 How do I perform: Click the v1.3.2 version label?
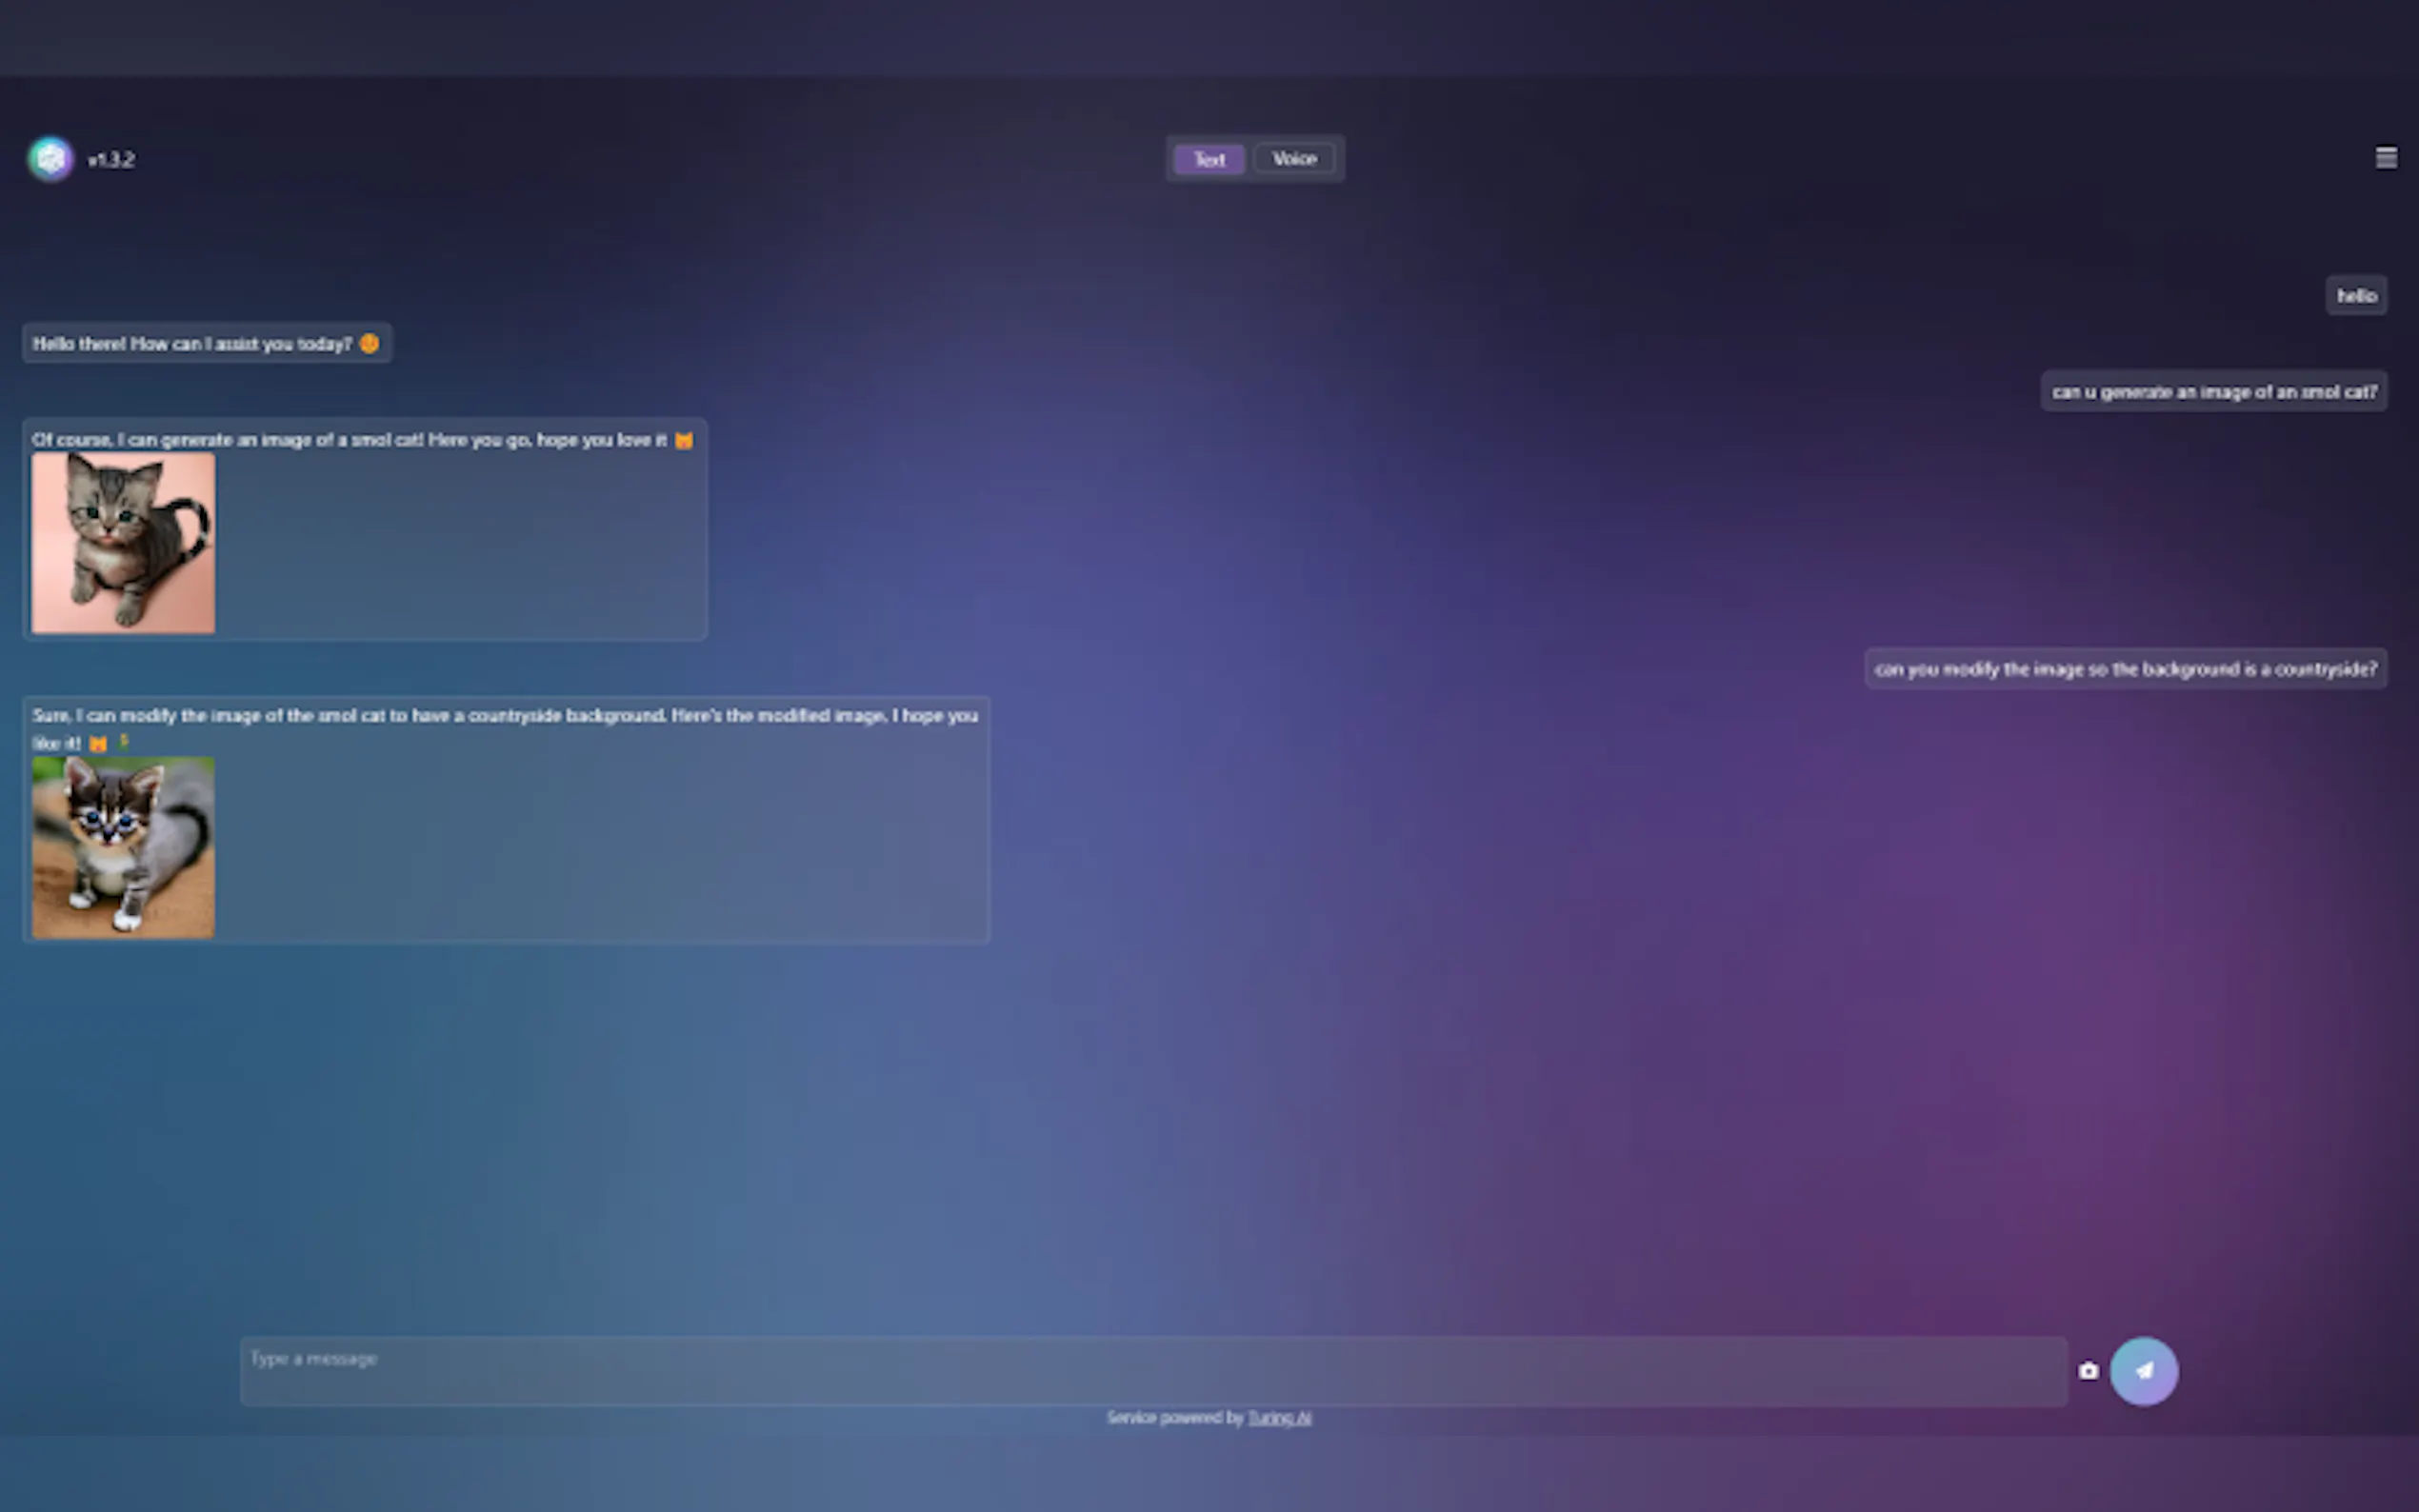pos(111,160)
